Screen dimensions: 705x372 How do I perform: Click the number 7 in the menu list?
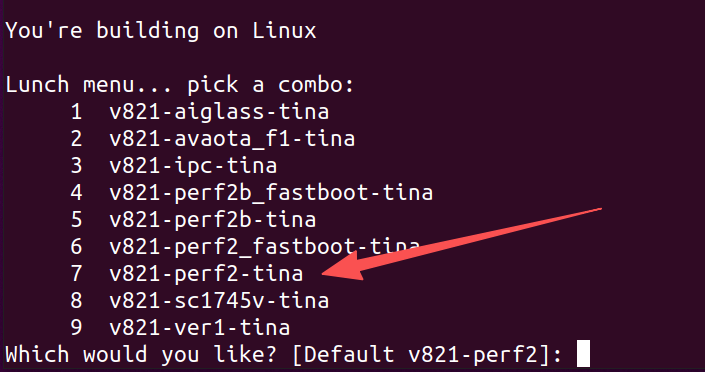pyautogui.click(x=76, y=274)
